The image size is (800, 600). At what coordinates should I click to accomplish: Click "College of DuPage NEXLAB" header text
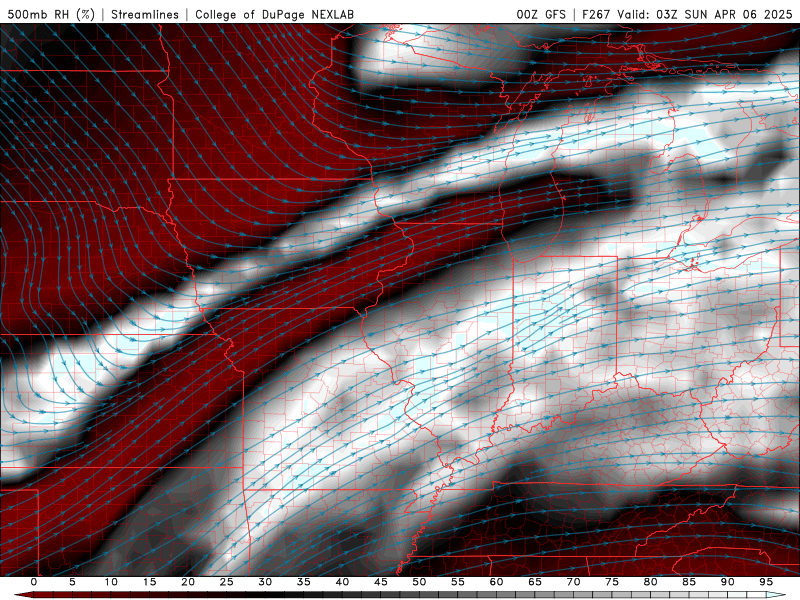274,14
